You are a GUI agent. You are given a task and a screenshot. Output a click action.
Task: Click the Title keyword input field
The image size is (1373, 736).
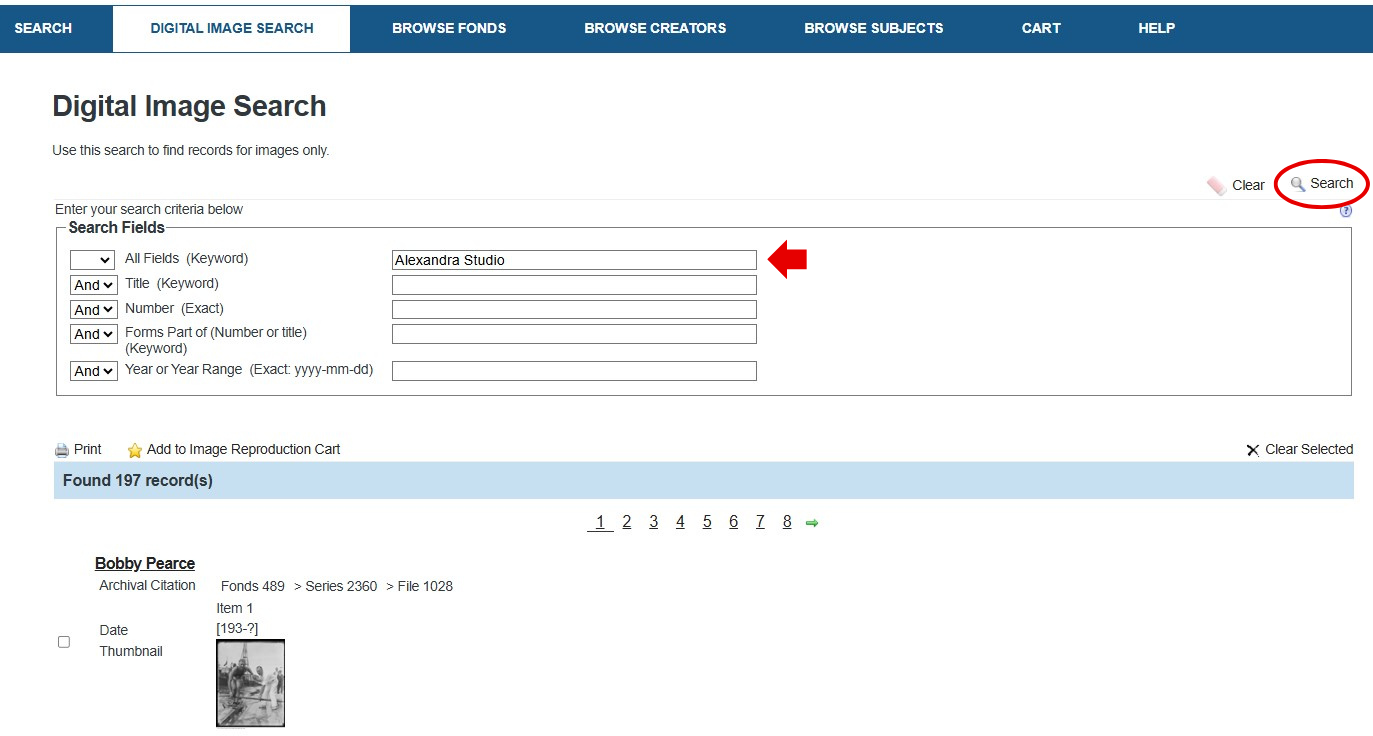[574, 285]
